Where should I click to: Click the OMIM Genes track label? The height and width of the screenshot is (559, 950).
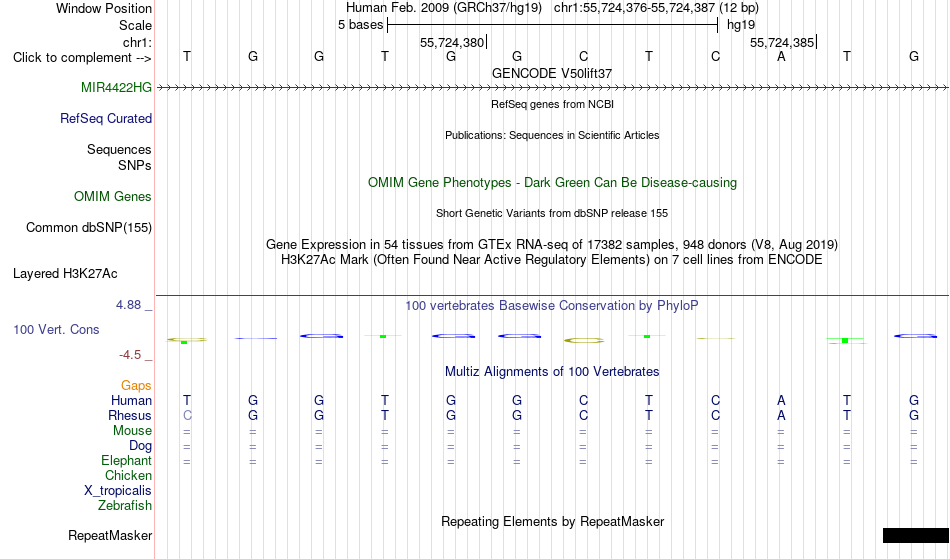pyautogui.click(x=113, y=196)
